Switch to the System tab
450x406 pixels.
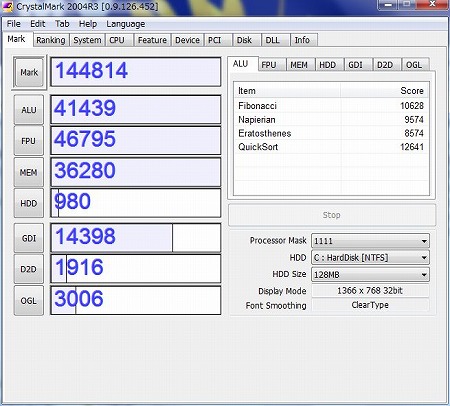[x=87, y=40]
